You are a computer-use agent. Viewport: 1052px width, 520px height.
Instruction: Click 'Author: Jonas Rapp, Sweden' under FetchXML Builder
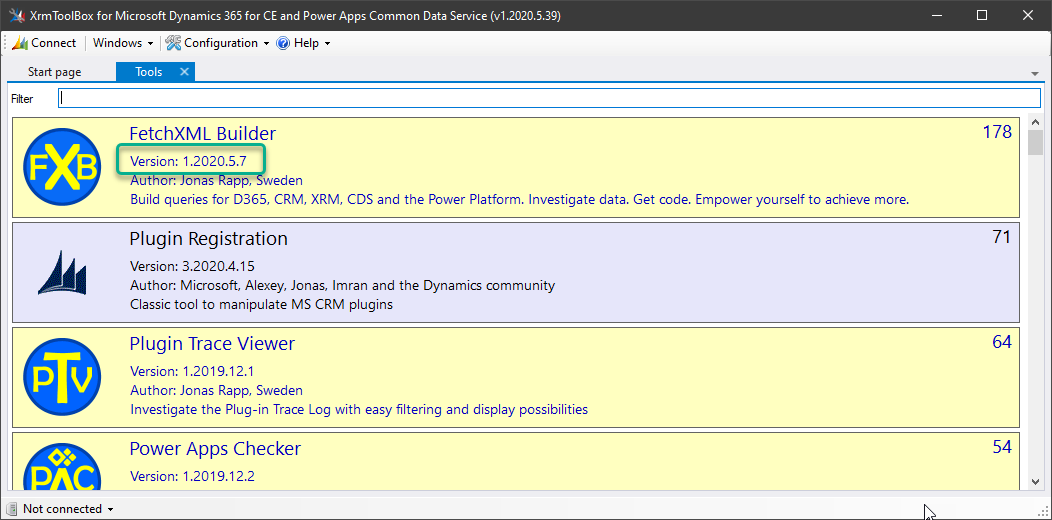[x=216, y=180]
